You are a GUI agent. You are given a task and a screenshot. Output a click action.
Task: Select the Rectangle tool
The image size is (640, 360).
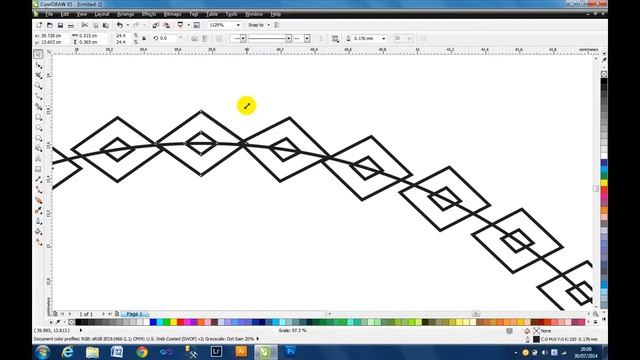[38, 118]
